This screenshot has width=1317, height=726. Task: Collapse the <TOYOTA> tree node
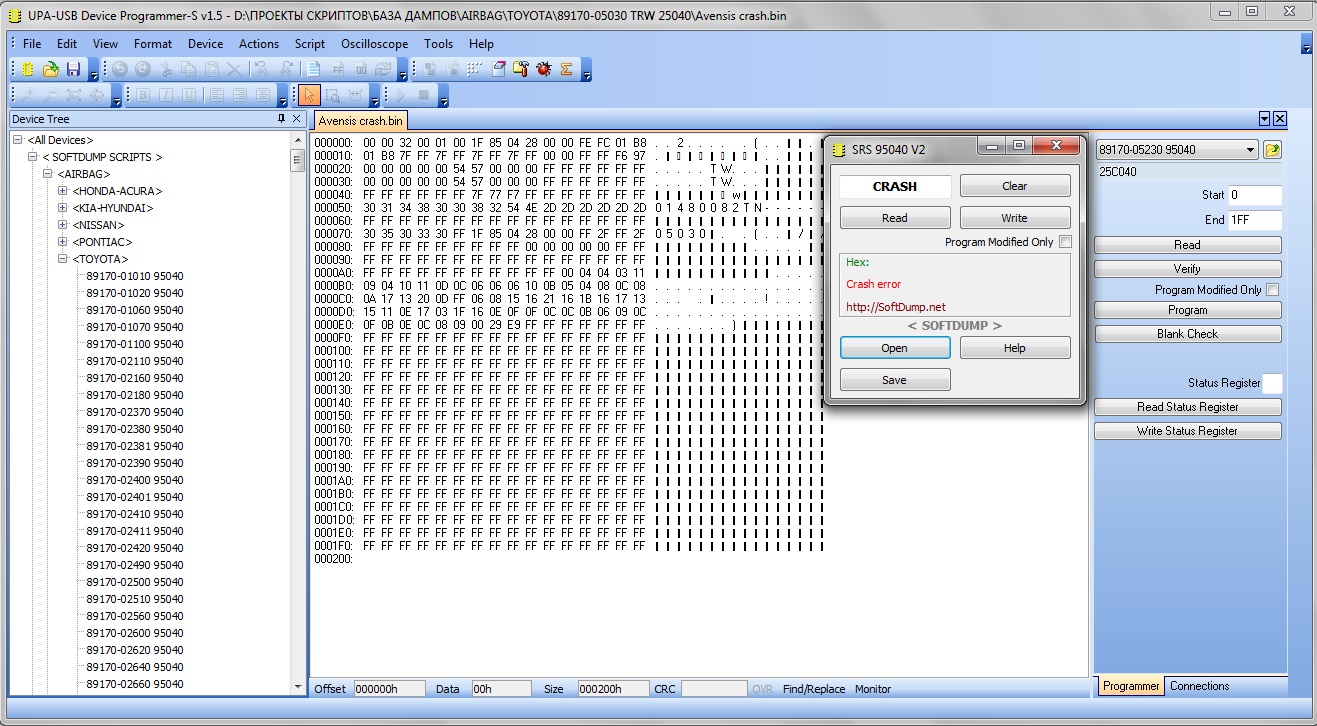click(63, 259)
